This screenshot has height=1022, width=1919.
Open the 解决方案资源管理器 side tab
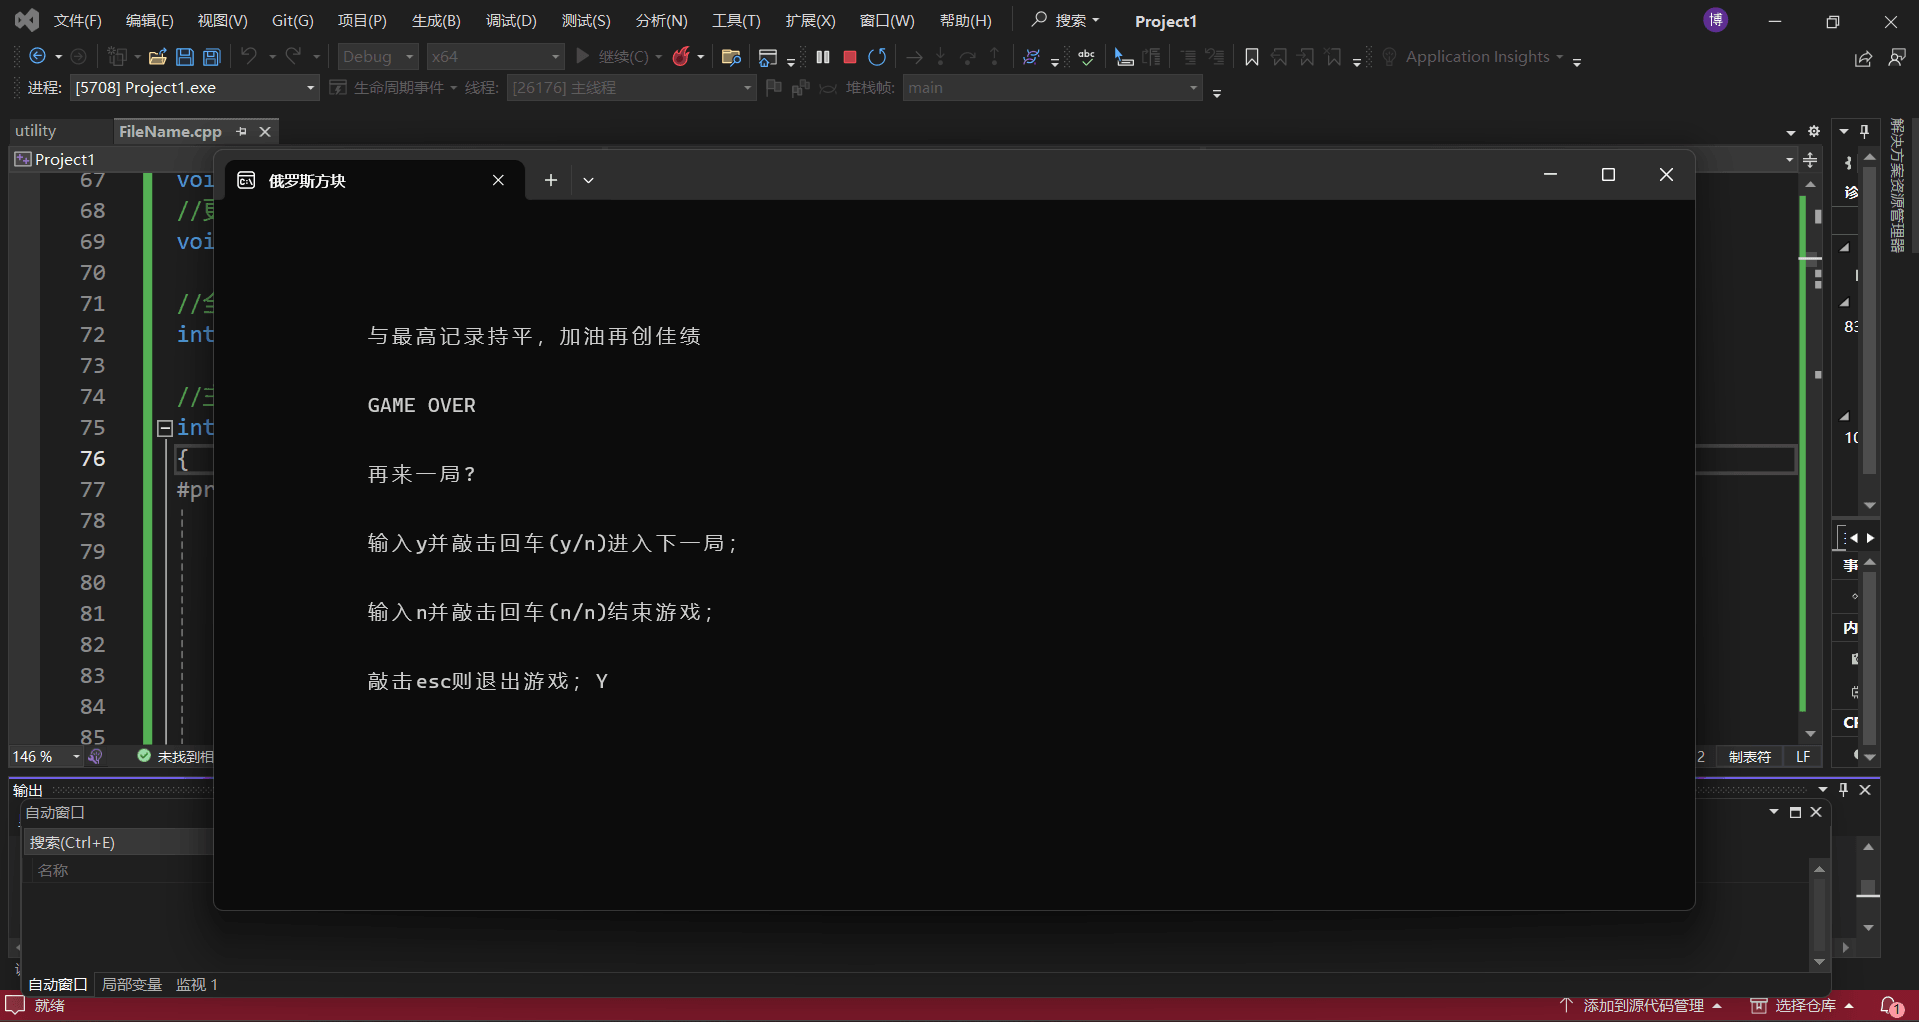1897,185
